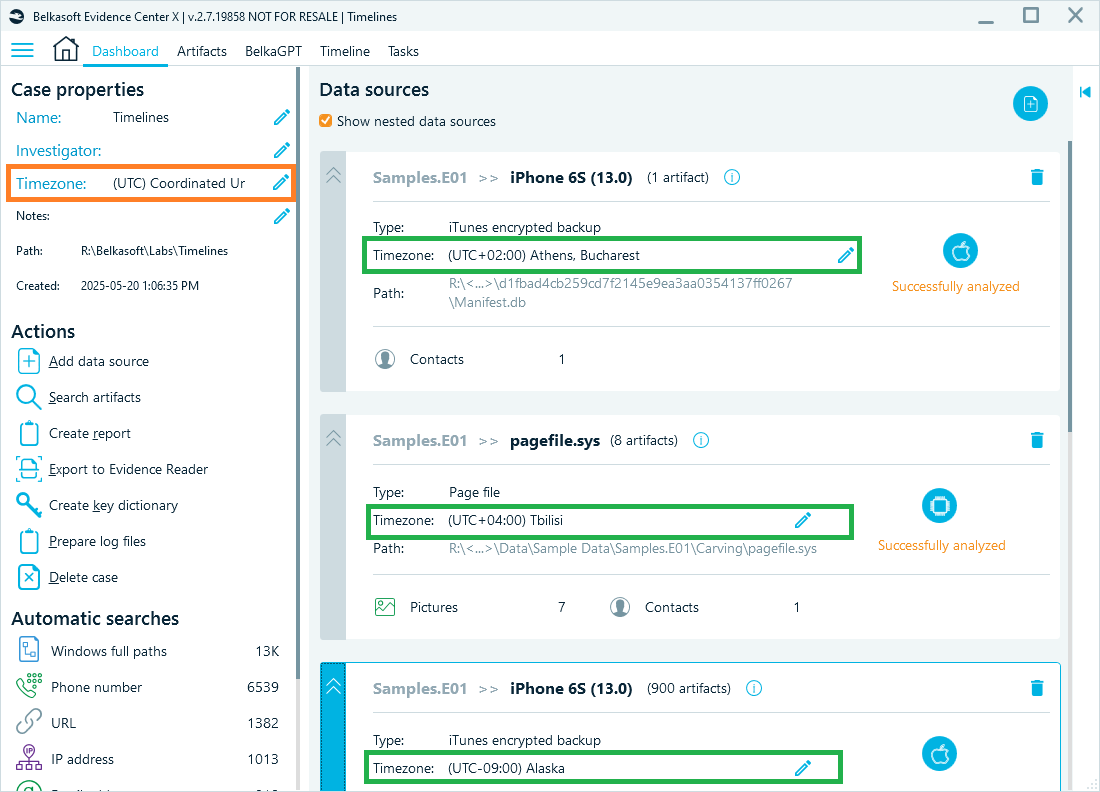This screenshot has width=1100, height=792.
Task: Click the Contacts icon under first iPhone 6S
Action: (385, 359)
